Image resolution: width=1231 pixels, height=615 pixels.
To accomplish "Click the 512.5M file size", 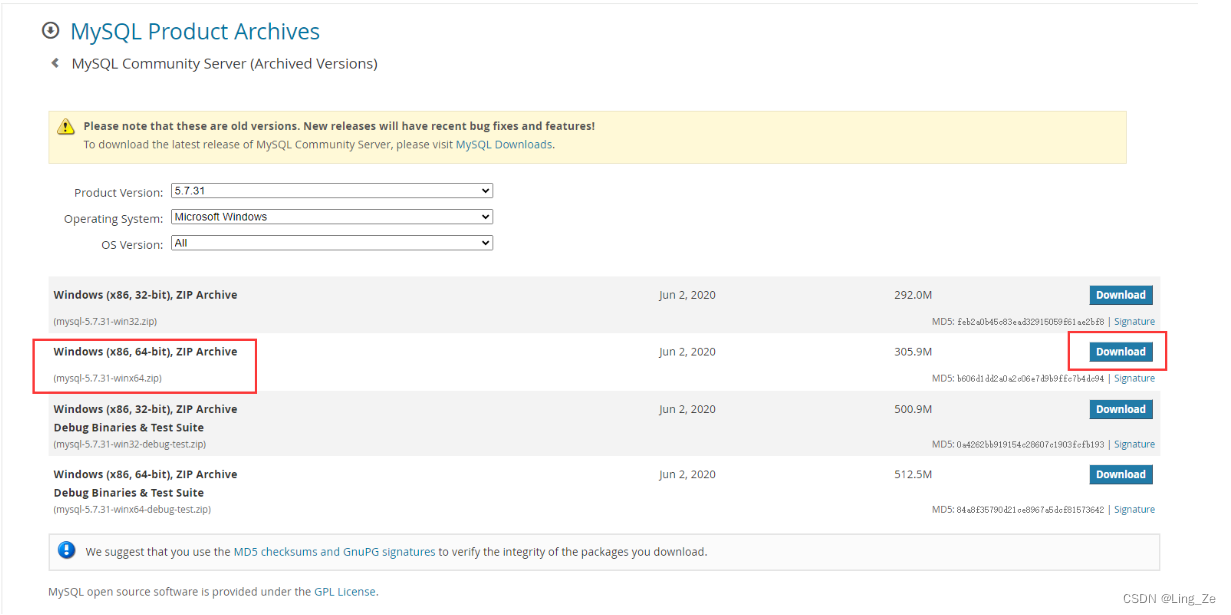I will (913, 474).
